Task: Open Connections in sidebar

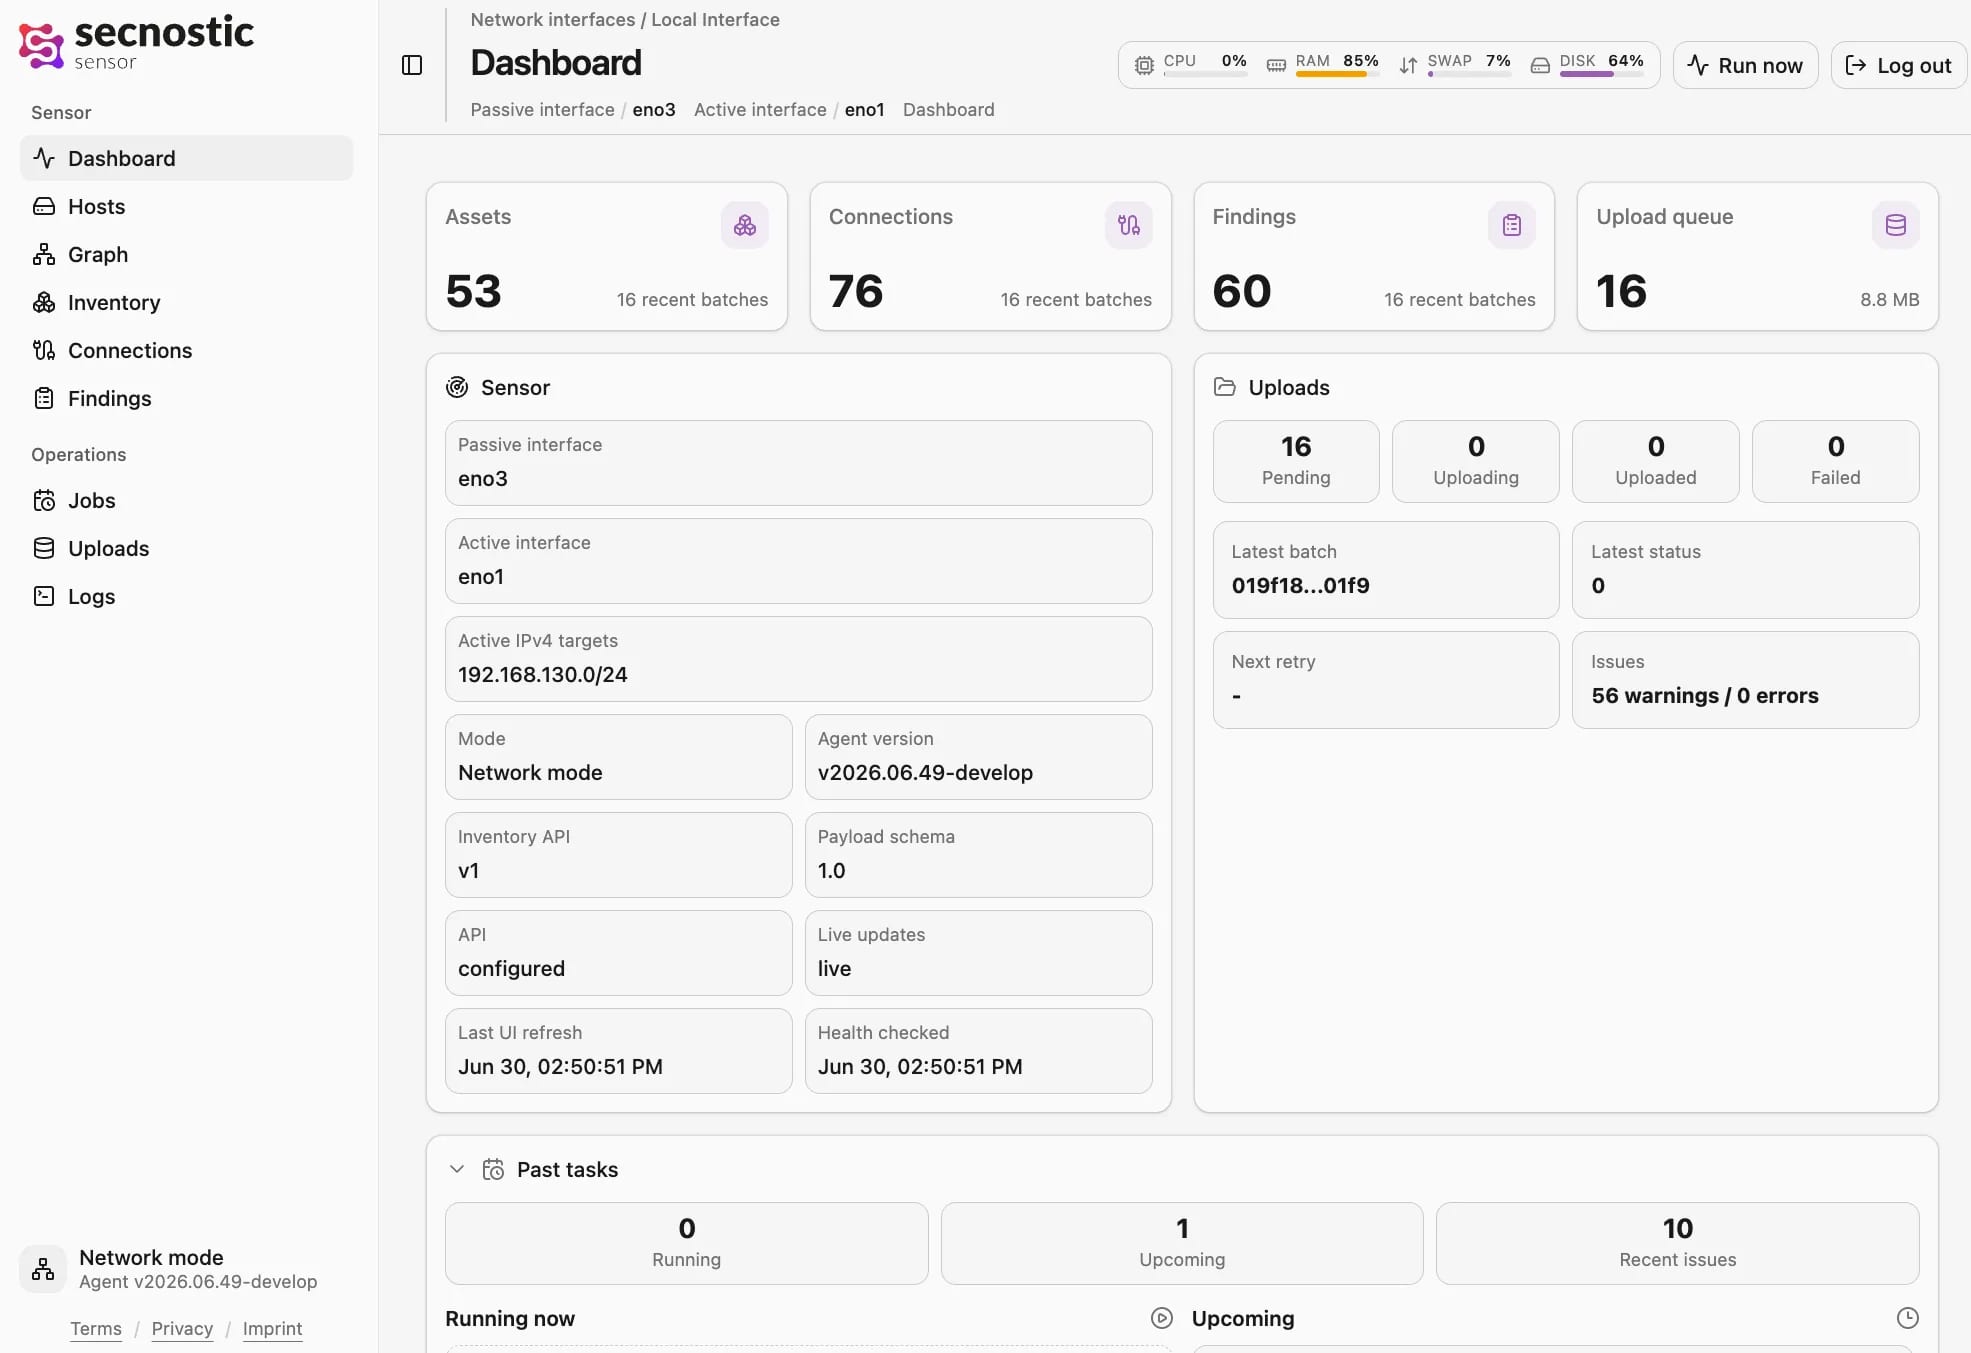Action: coord(186,350)
